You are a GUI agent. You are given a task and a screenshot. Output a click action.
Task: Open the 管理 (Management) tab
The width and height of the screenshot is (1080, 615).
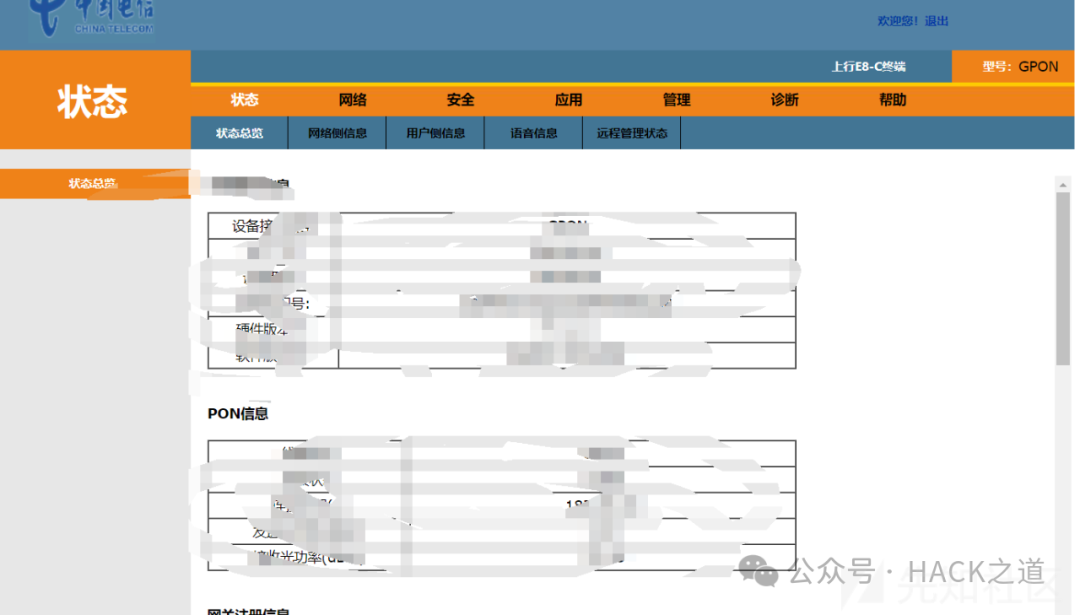[x=676, y=99]
